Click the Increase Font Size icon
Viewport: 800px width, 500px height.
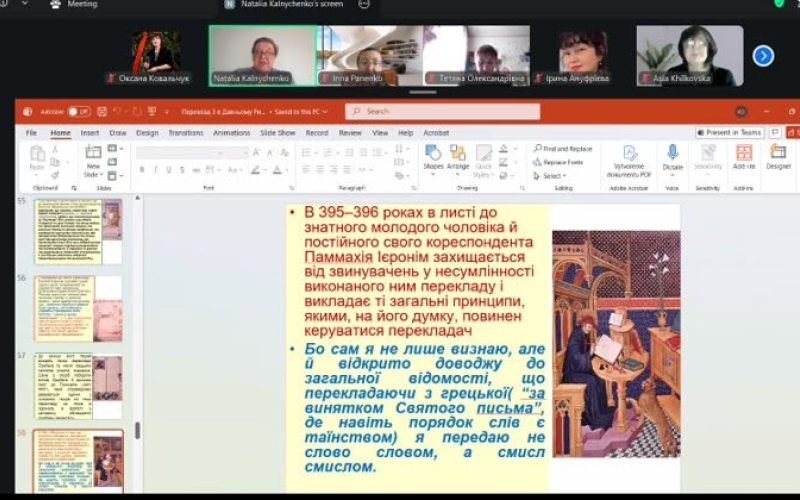pos(257,153)
